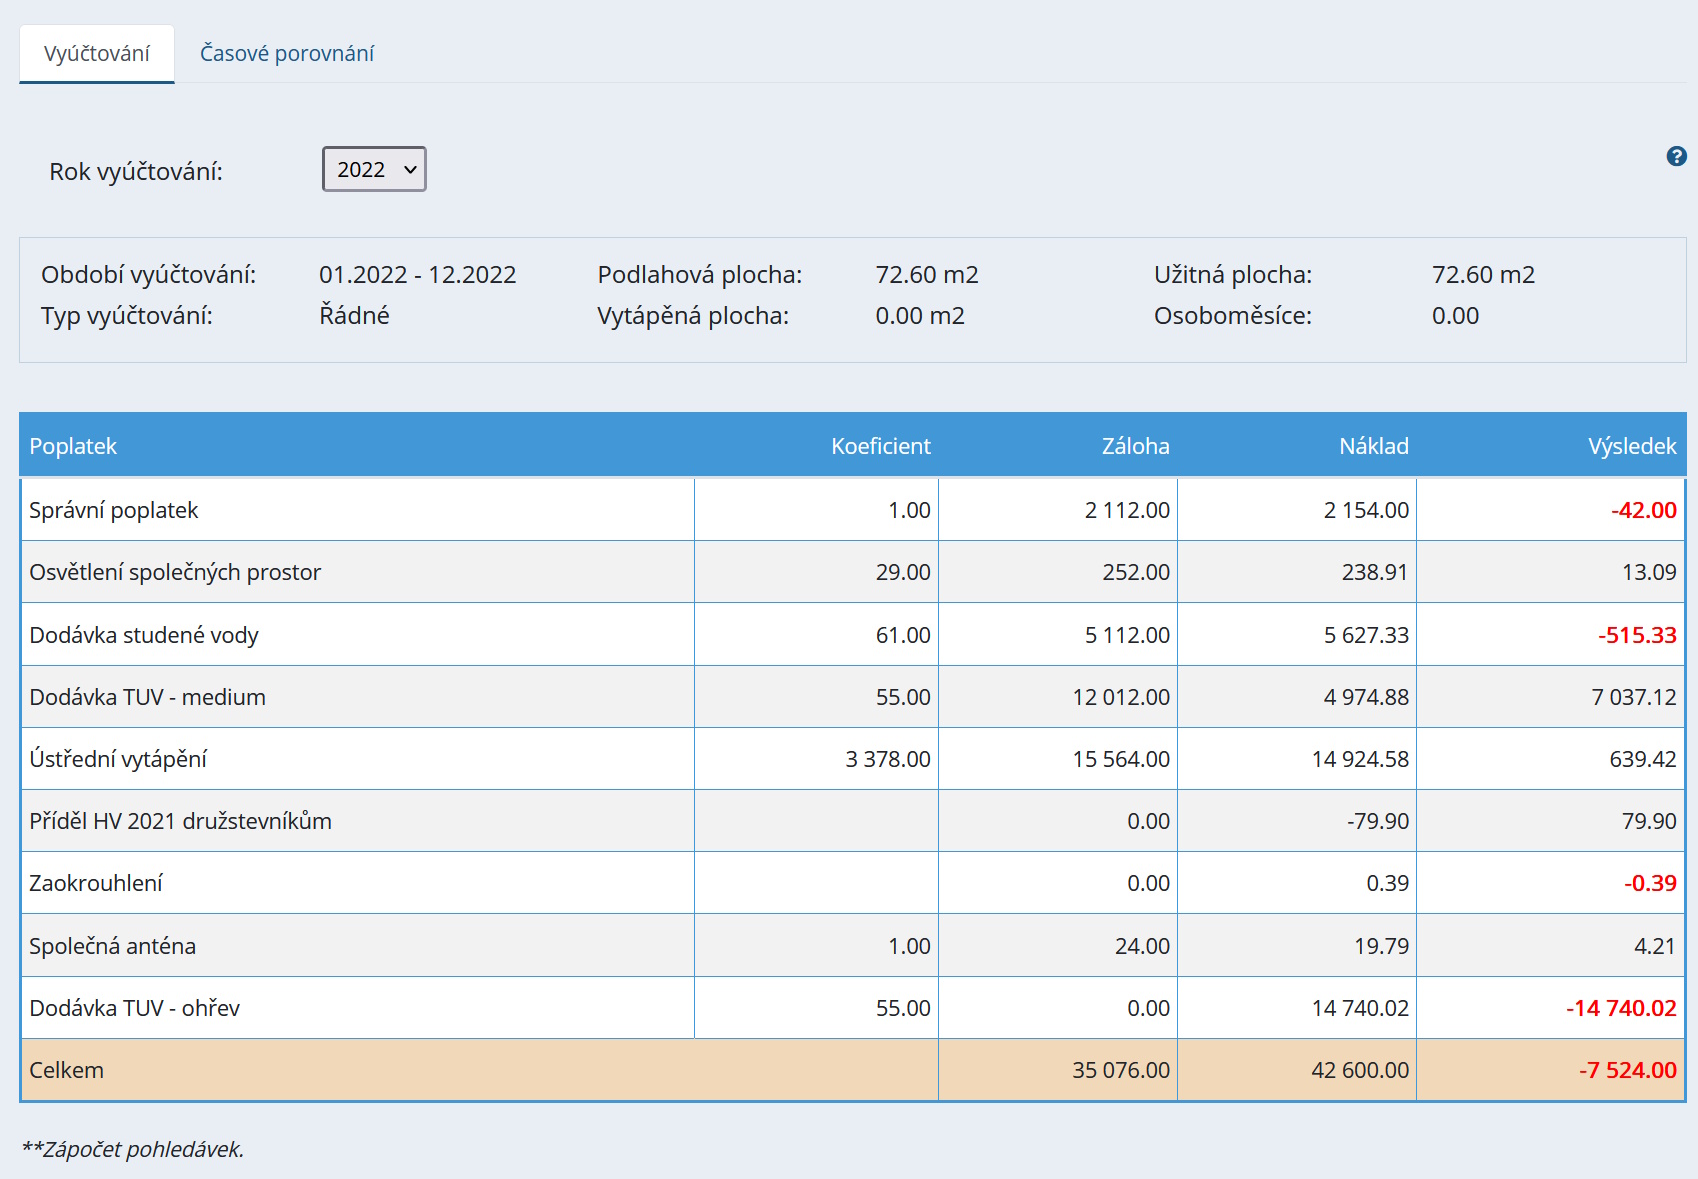Screen dimensions: 1698x1179
Task: Select the Společná anténa row
Action: click(112, 946)
